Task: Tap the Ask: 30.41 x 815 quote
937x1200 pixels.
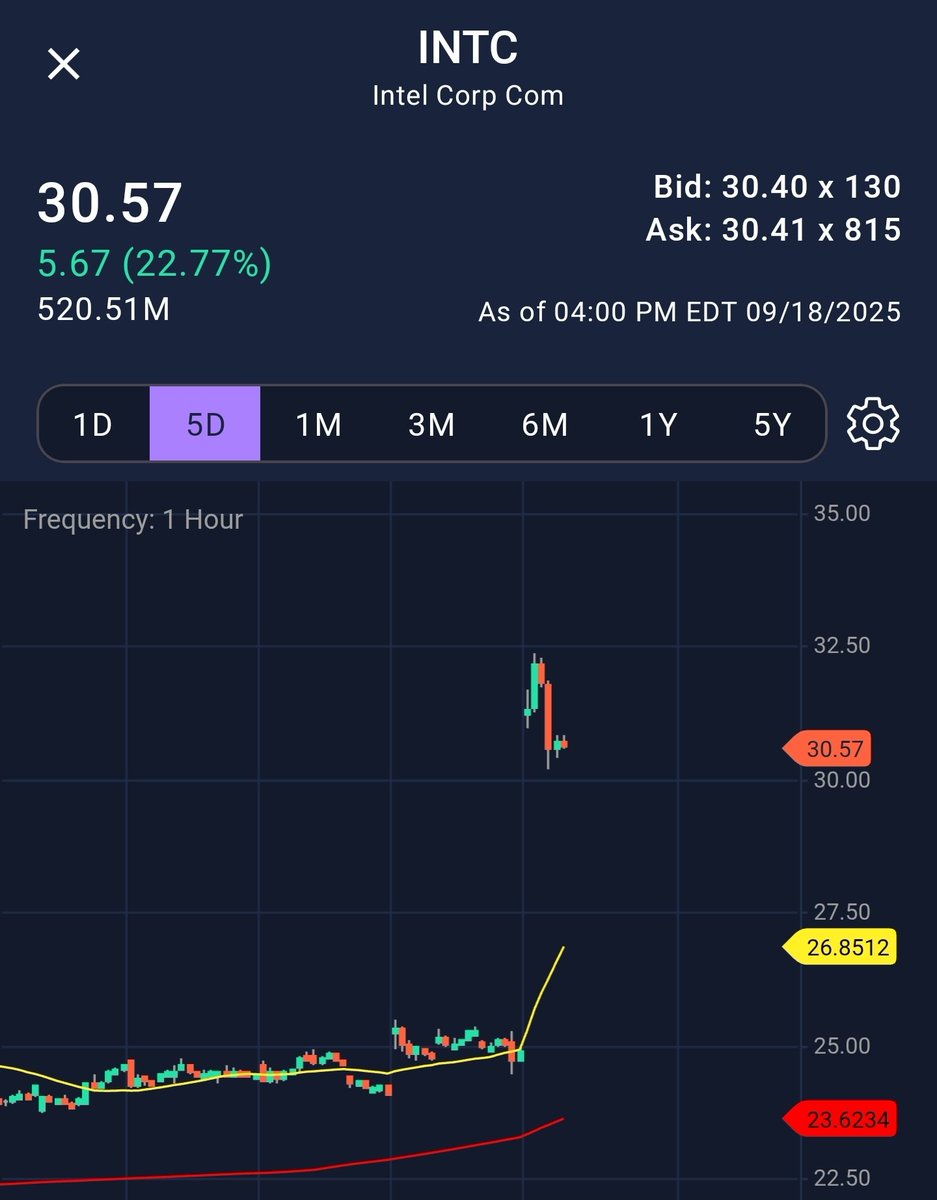Action: tap(773, 231)
